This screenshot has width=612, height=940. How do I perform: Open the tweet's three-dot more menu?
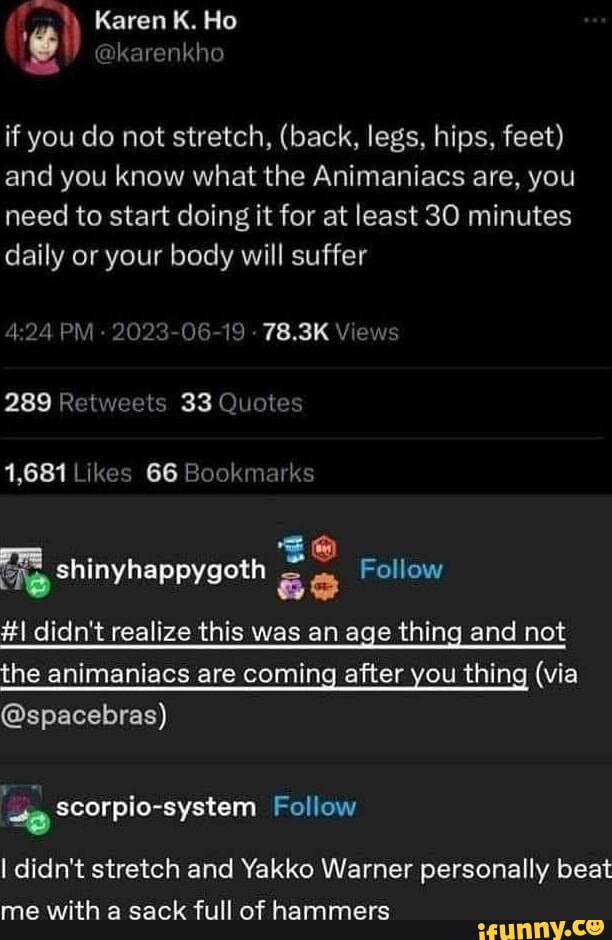pos(595,21)
